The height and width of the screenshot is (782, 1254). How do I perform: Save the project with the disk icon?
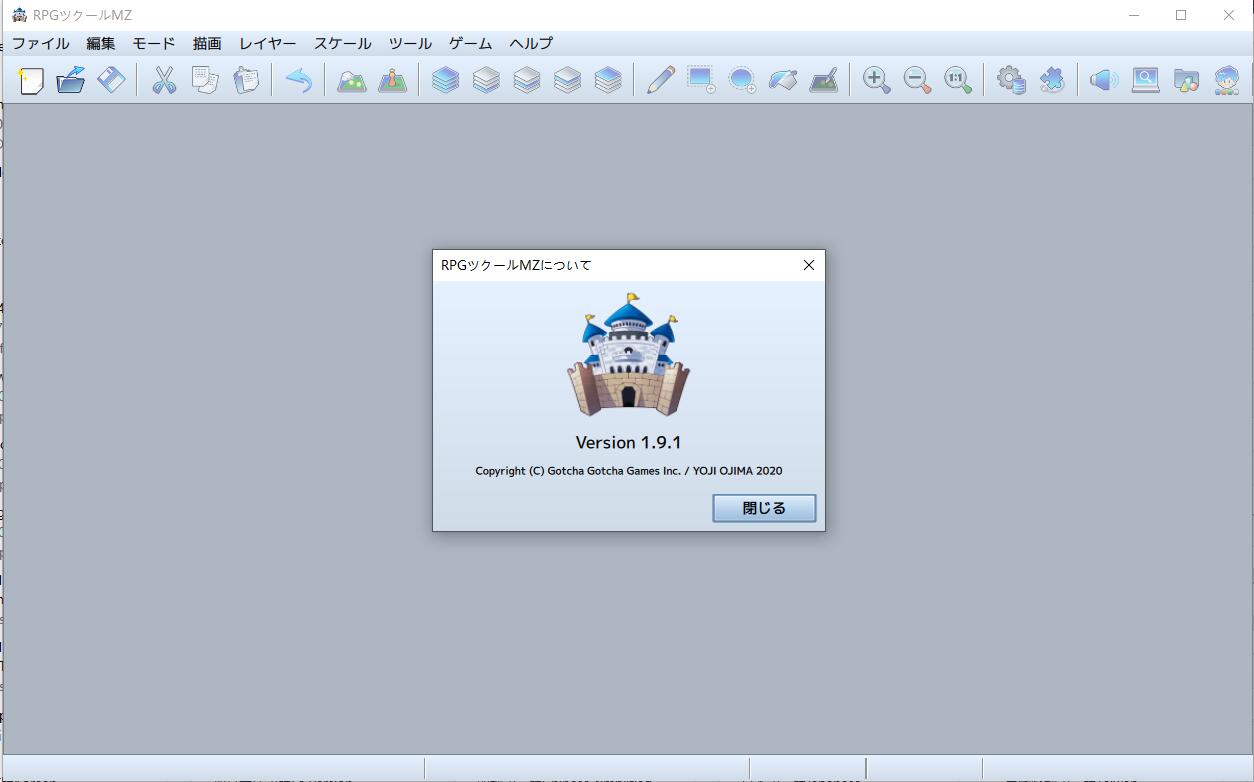point(111,80)
